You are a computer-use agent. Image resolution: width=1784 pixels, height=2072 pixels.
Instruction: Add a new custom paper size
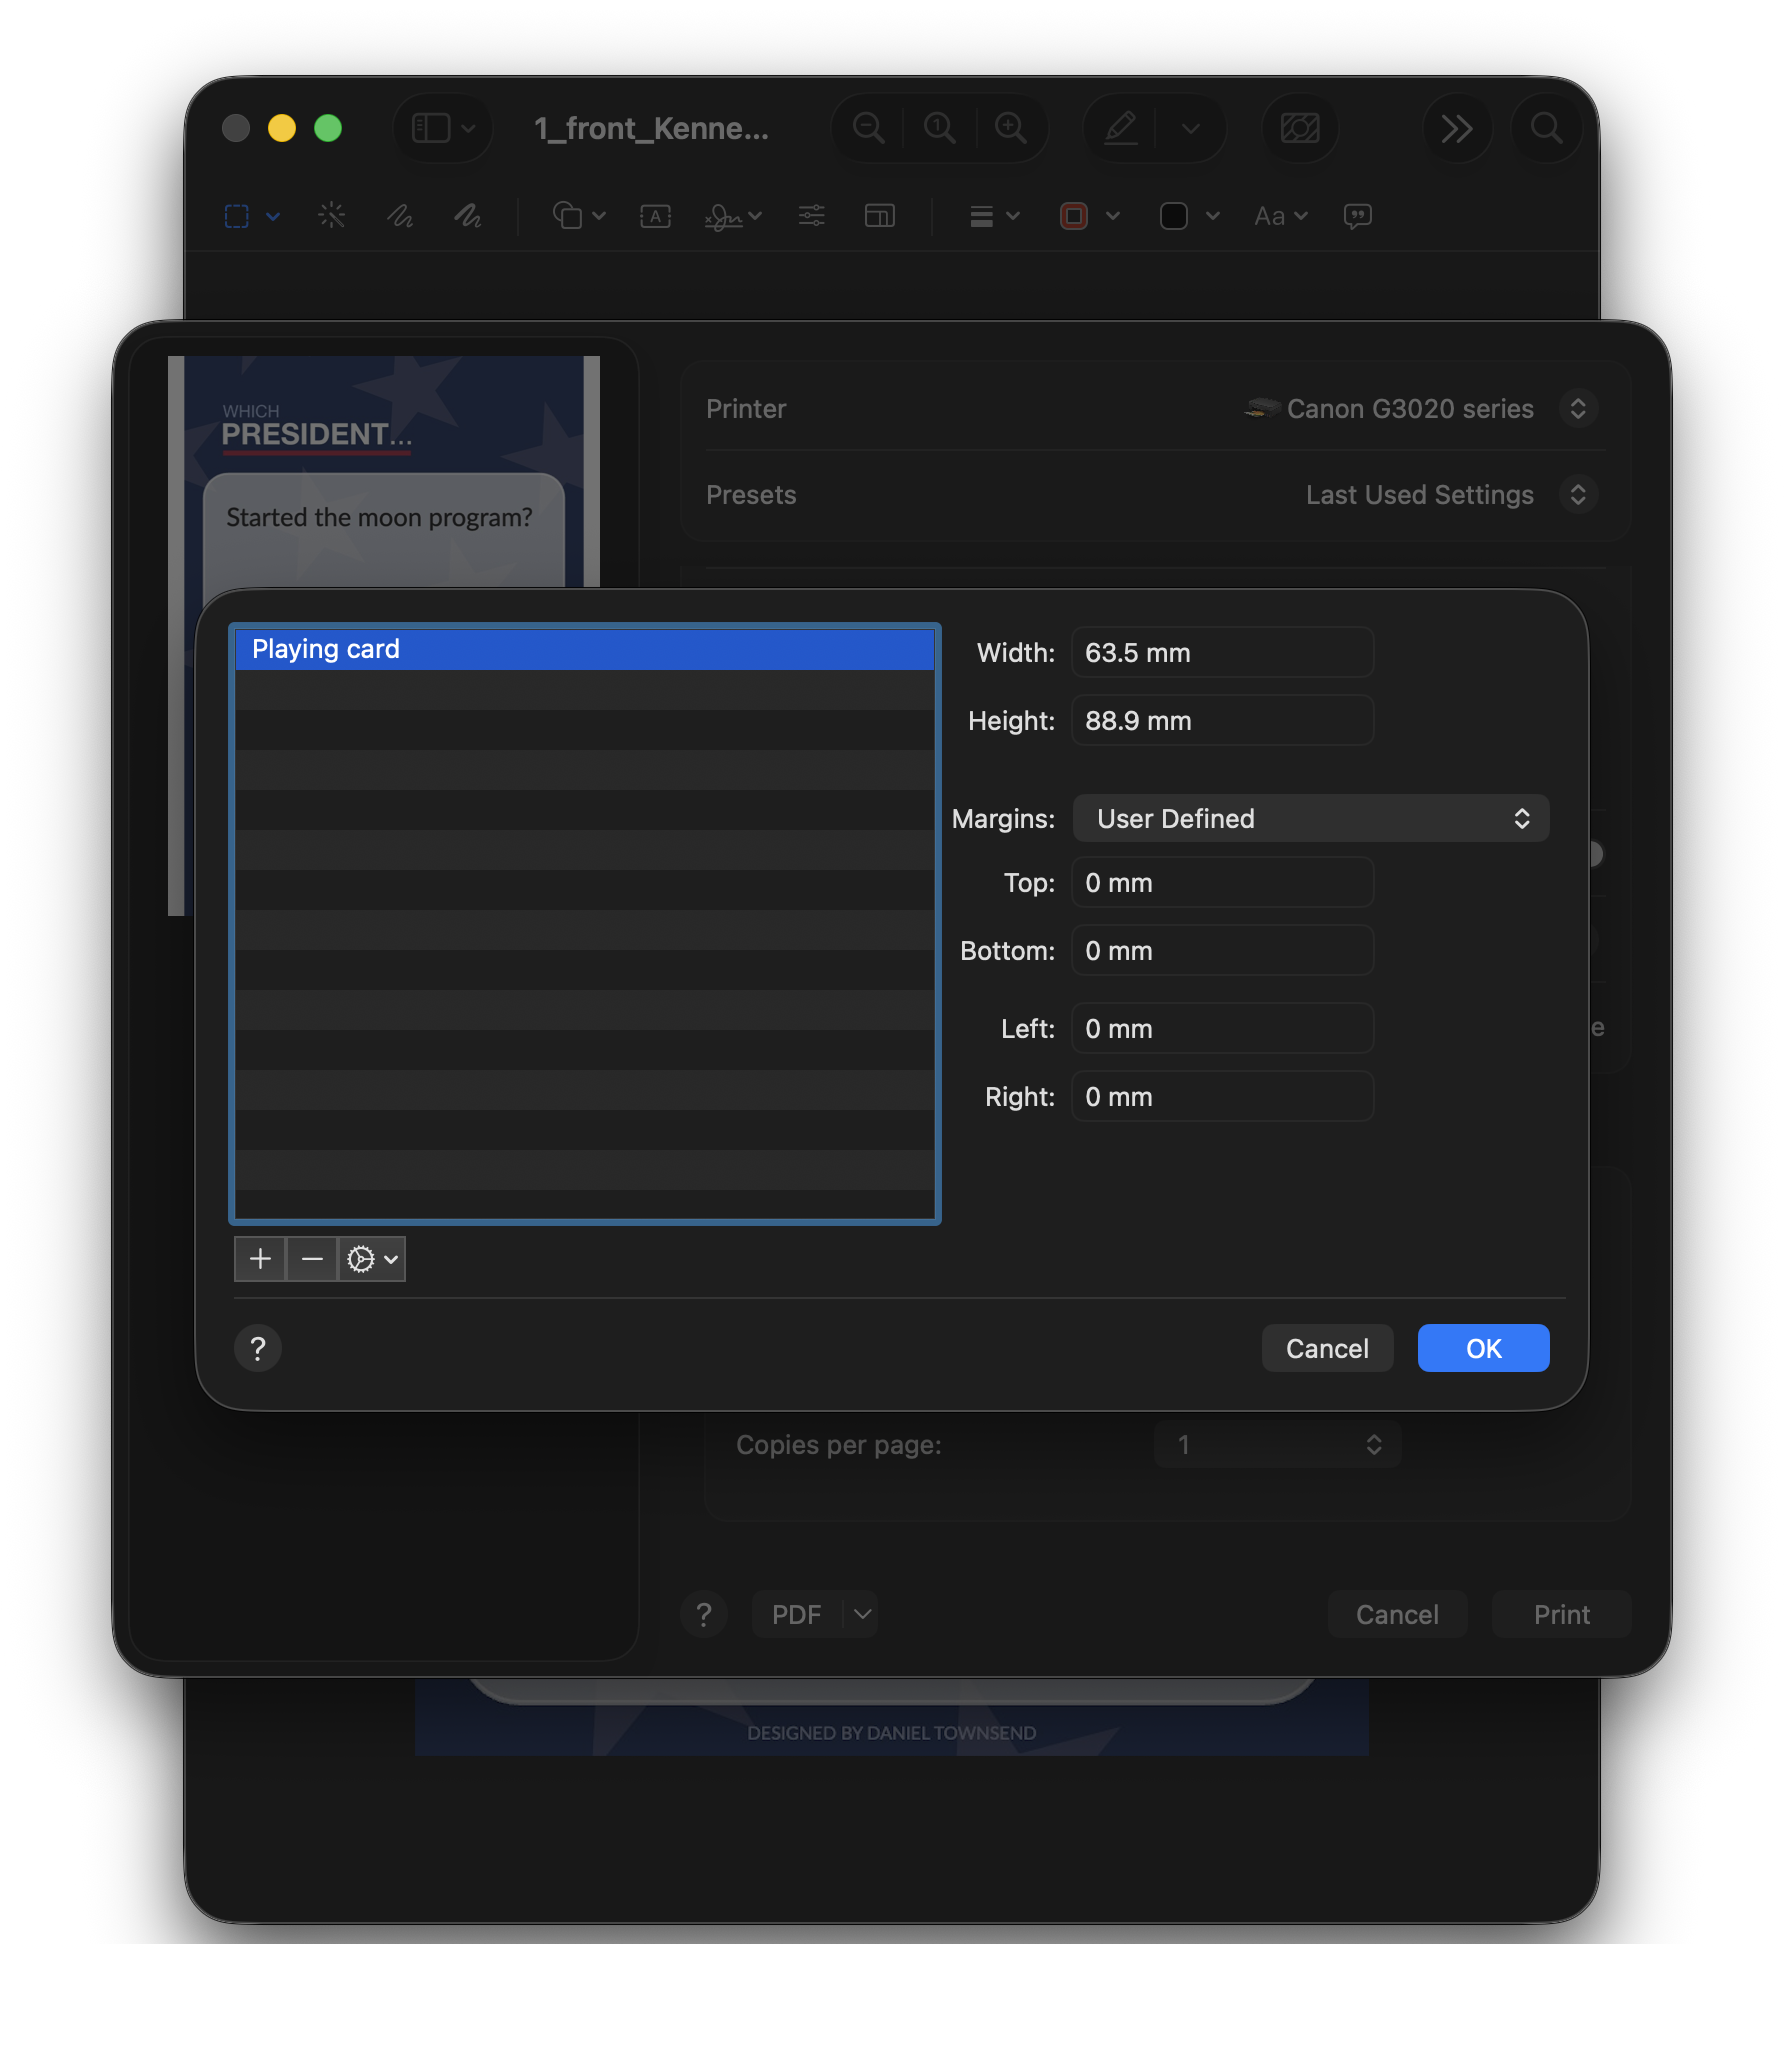point(260,1259)
